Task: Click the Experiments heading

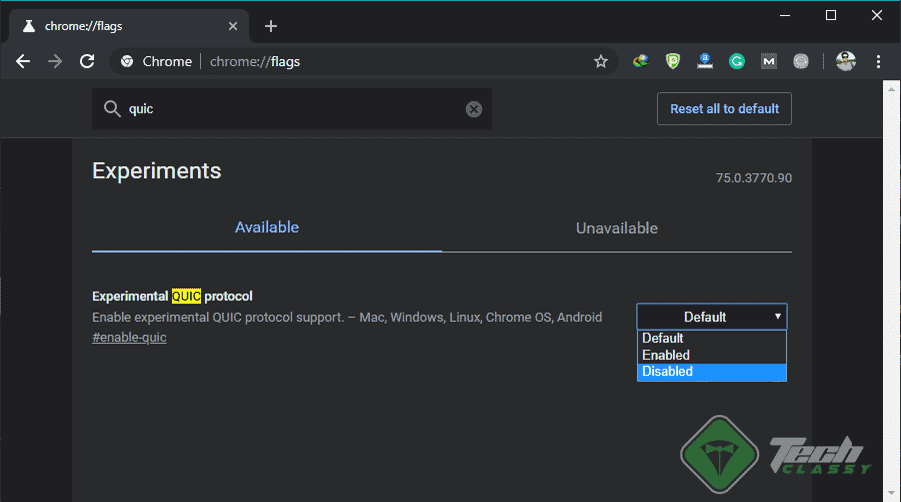Action: point(156,171)
